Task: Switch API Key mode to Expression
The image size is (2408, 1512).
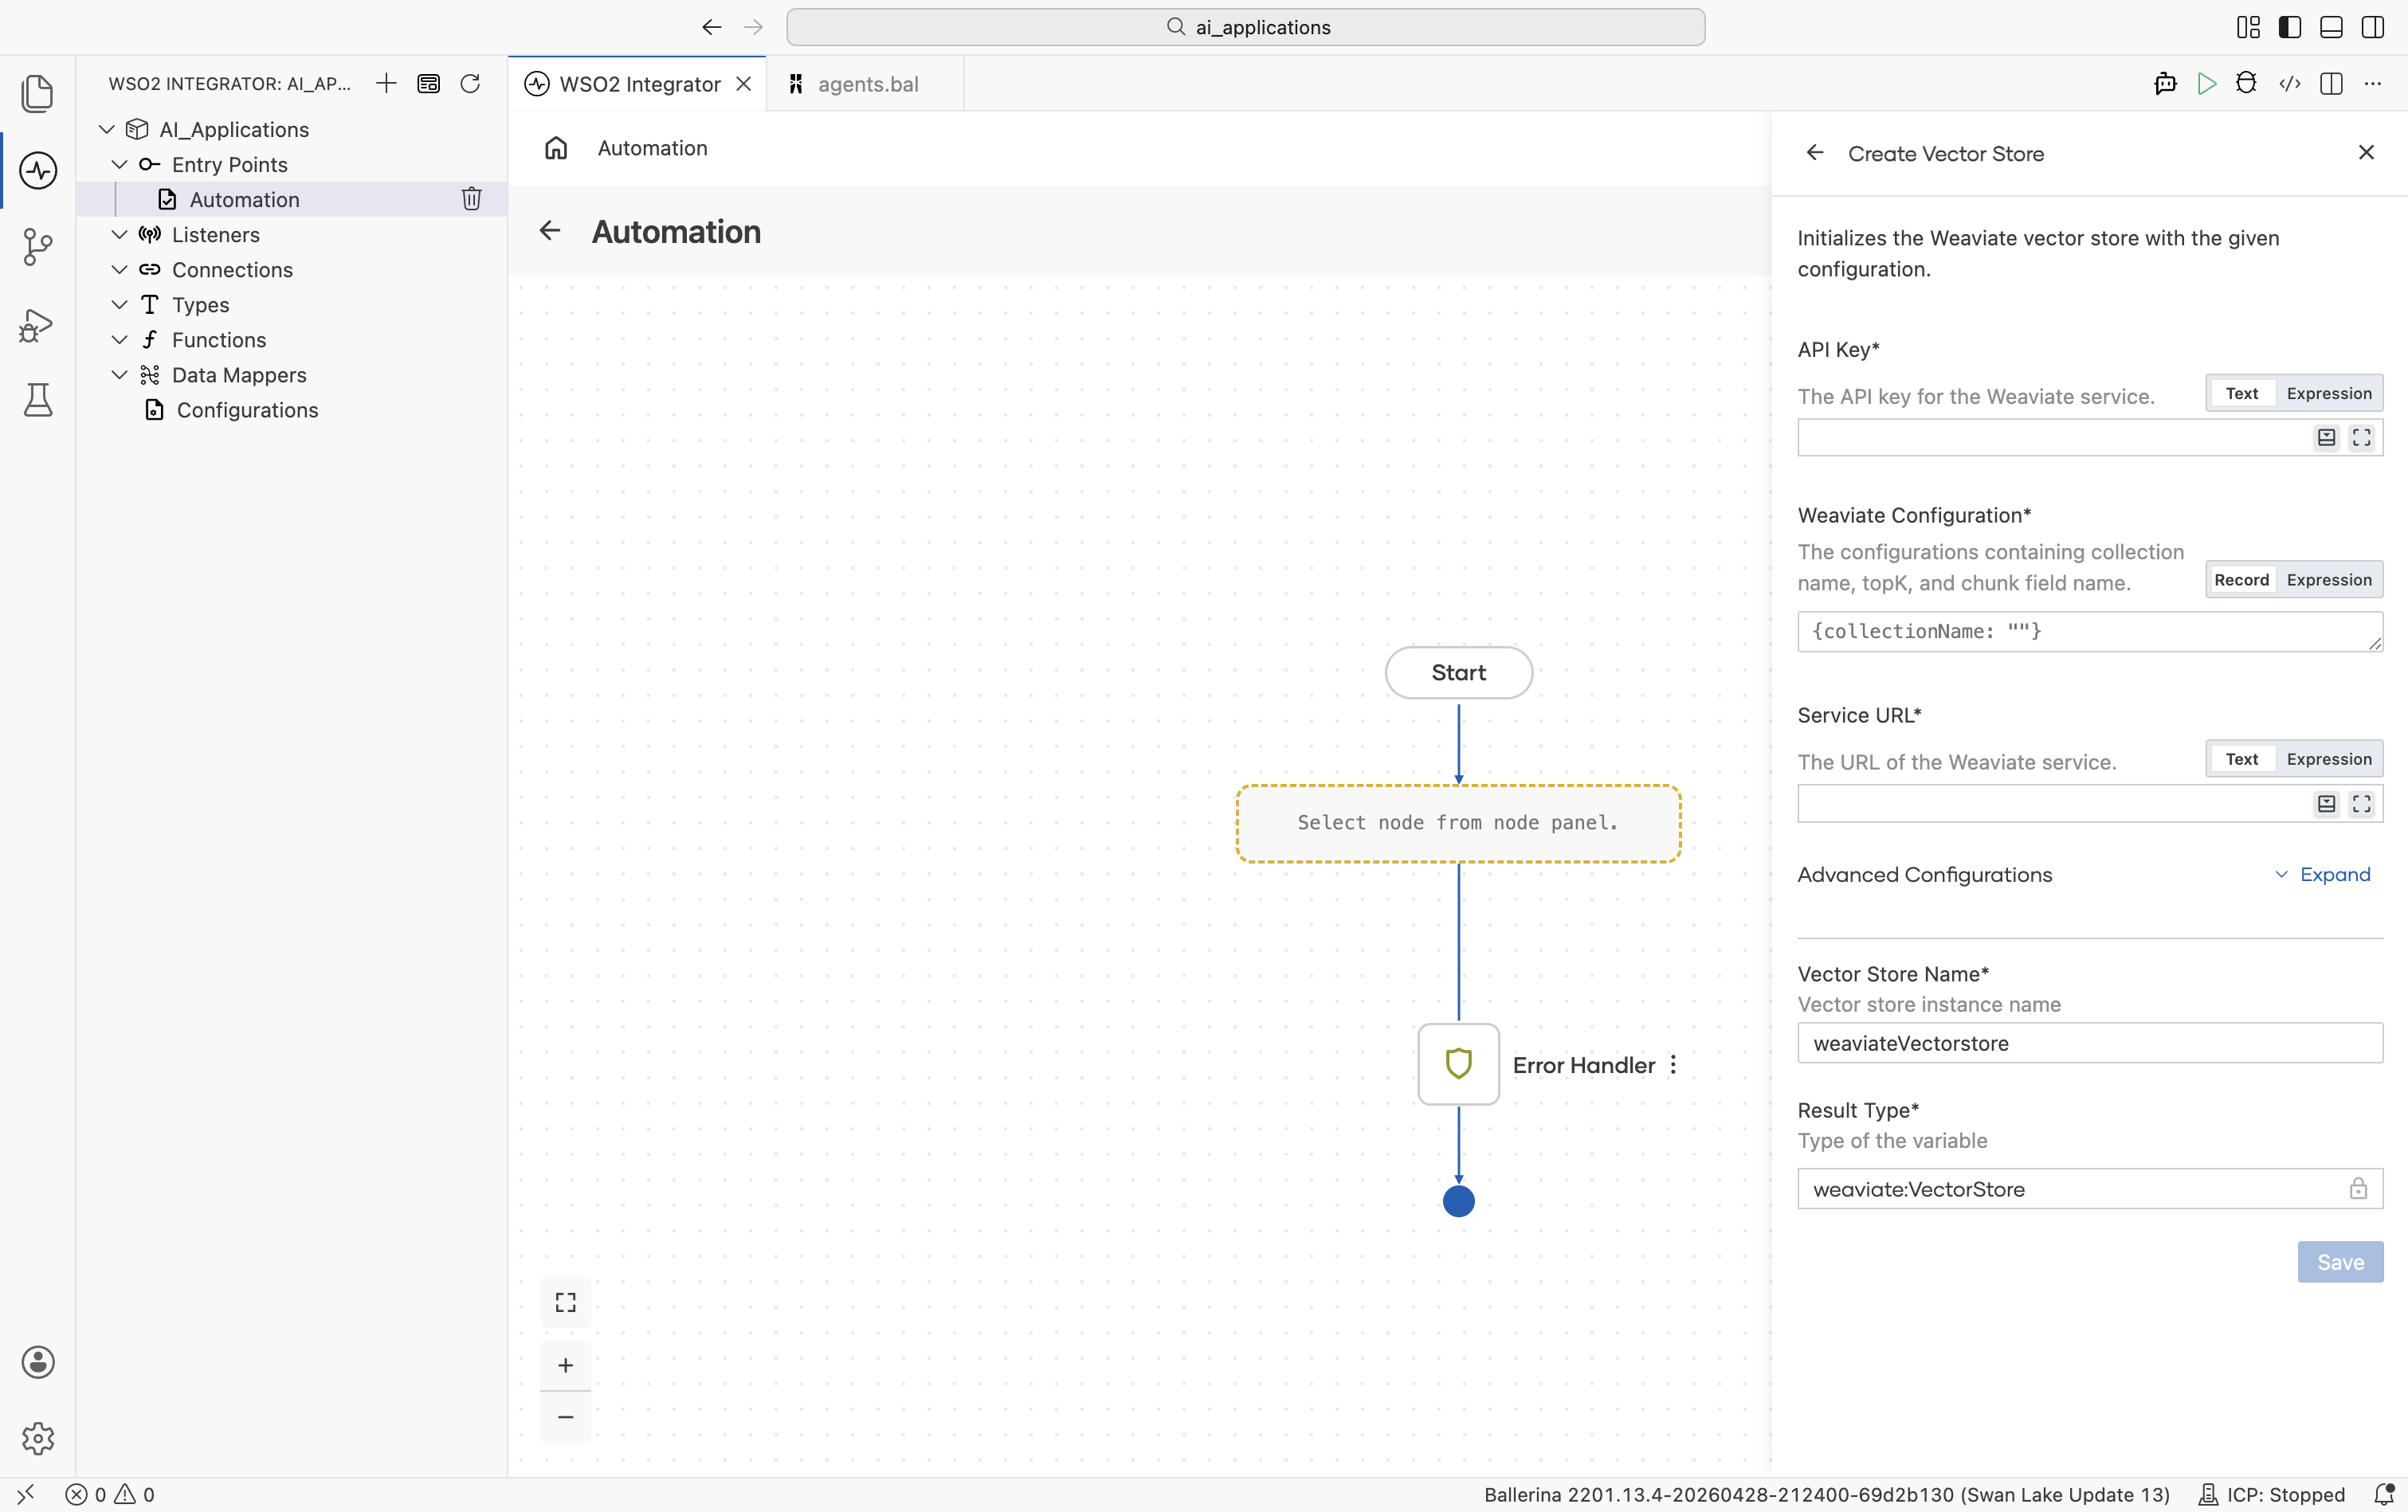Action: 2329,393
